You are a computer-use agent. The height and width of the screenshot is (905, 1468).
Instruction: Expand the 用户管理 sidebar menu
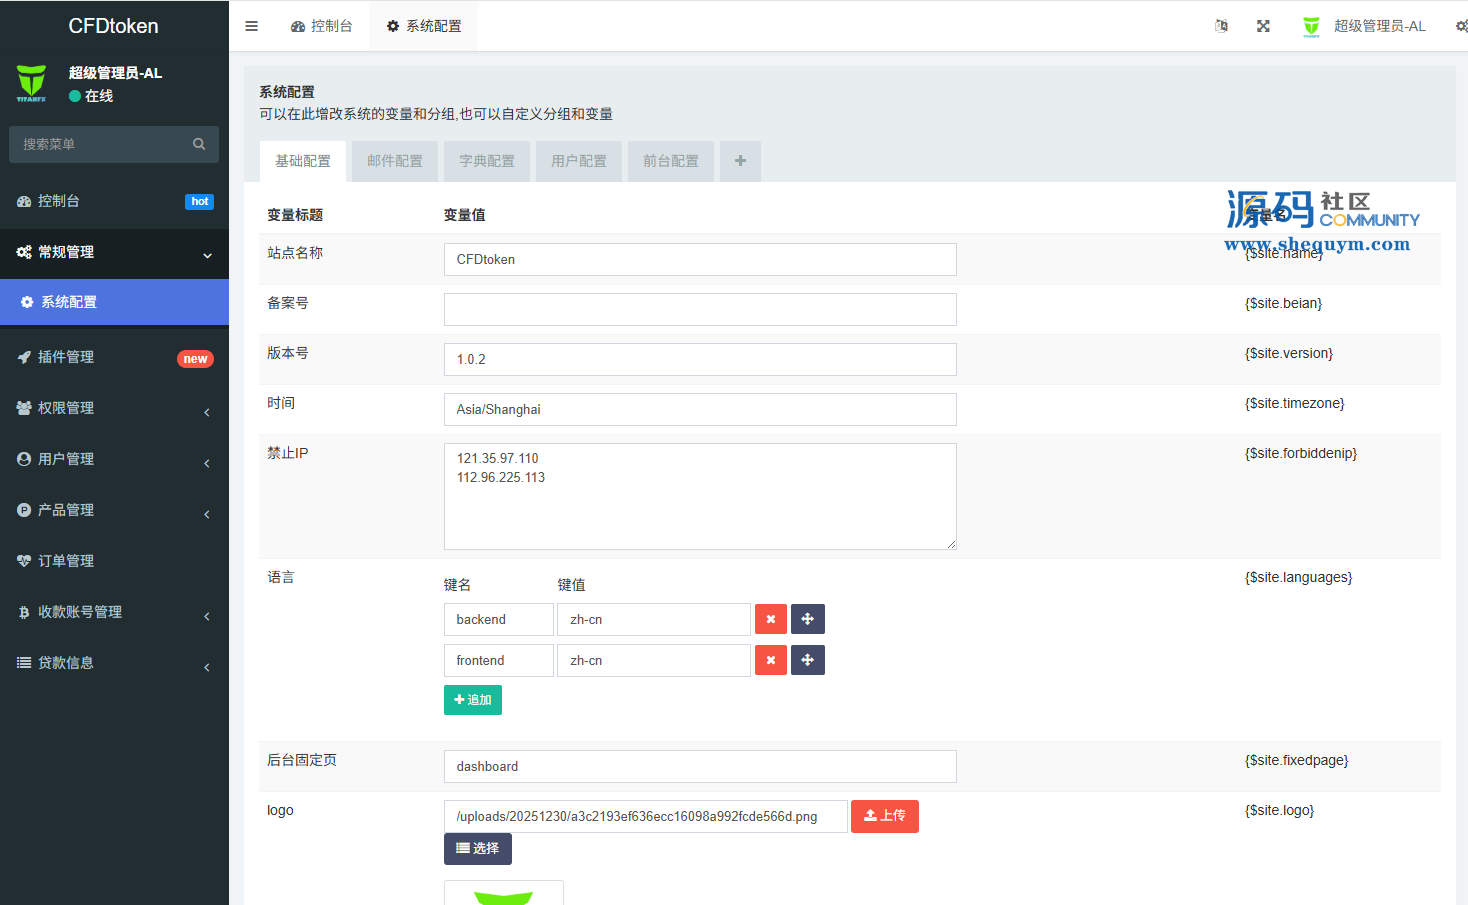pos(114,459)
